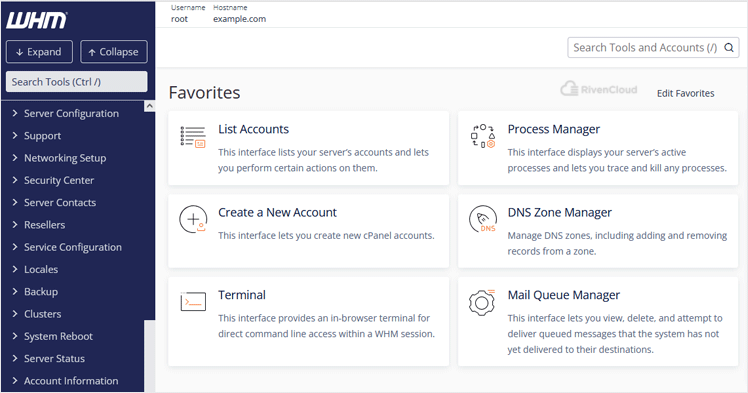The width and height of the screenshot is (748, 393).
Task: Click the WHM logo
Action: [37, 20]
